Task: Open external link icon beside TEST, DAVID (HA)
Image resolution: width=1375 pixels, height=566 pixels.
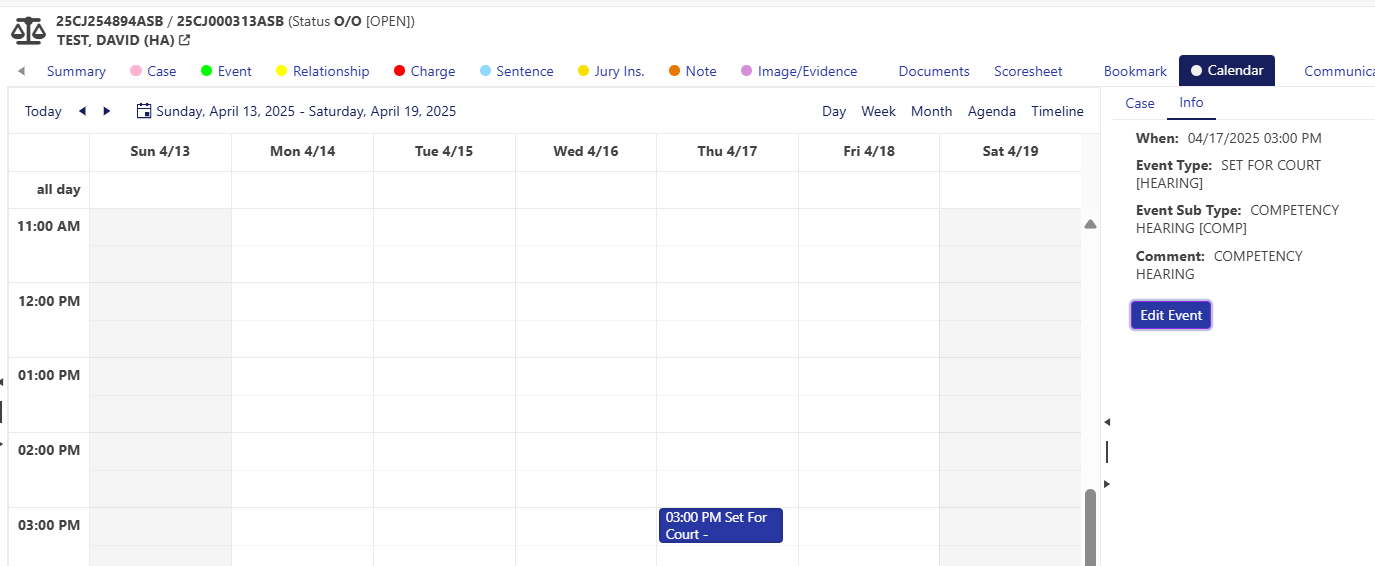Action: [184, 41]
